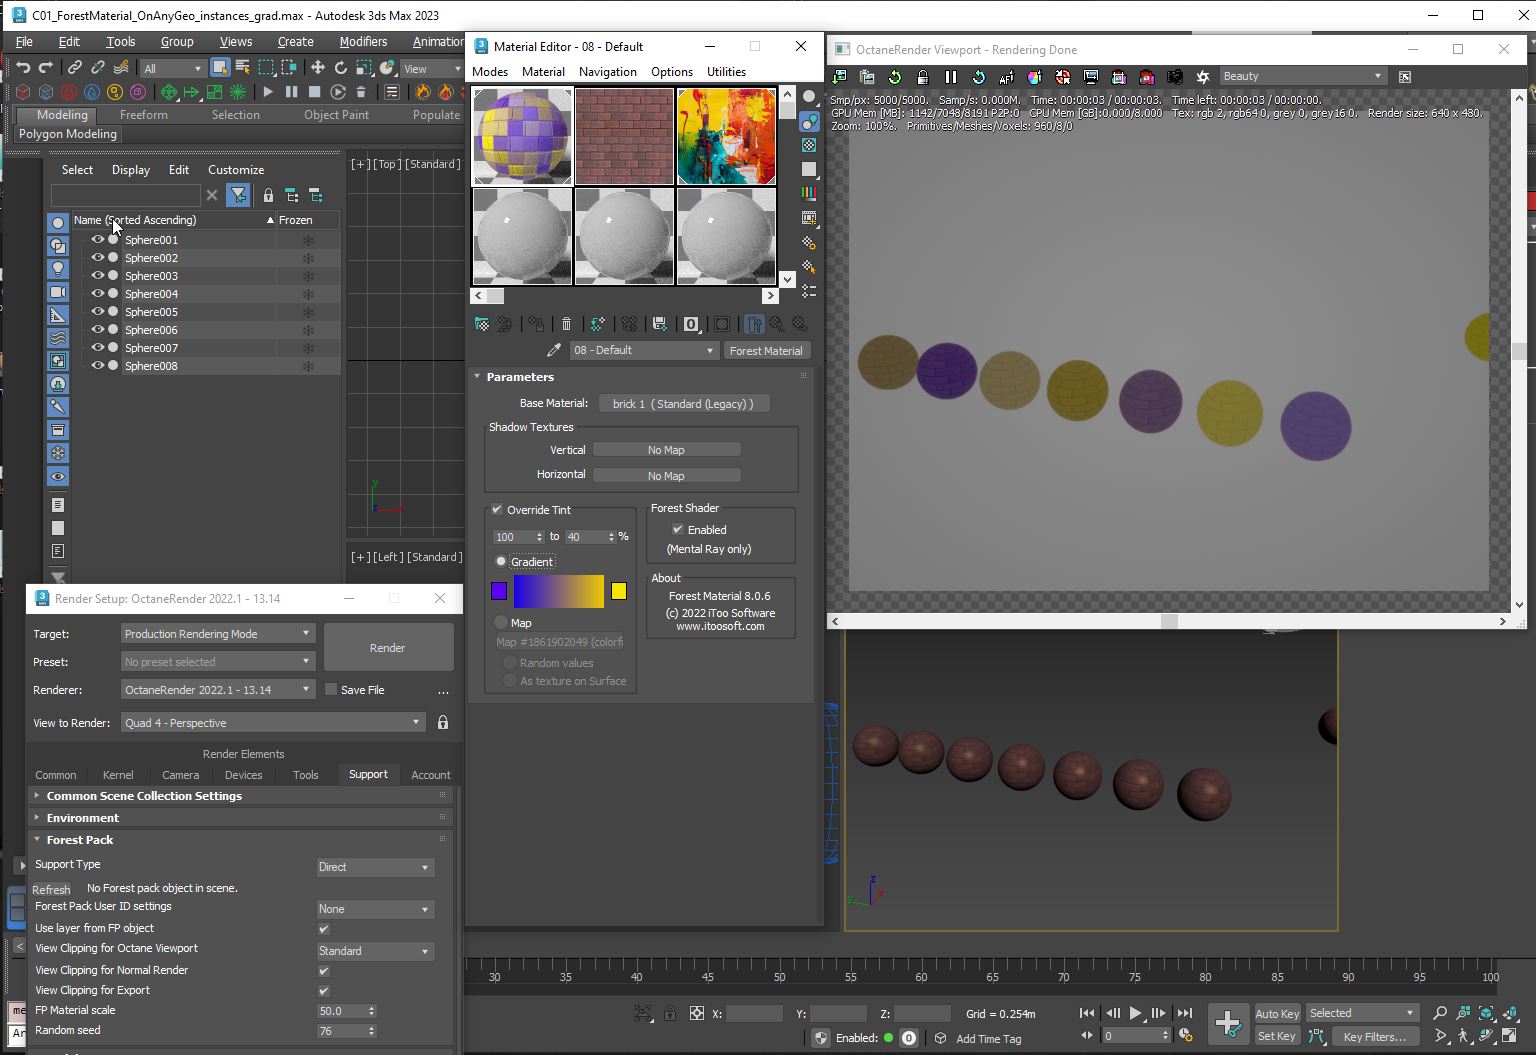Click the Render button
The image size is (1536, 1055).
point(388,648)
